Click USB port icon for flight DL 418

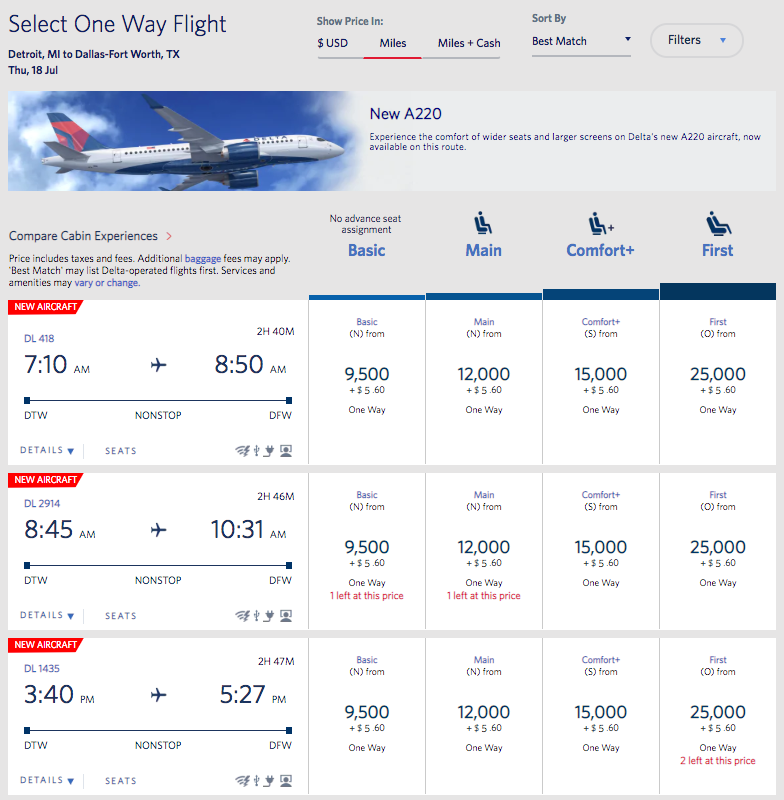point(257,450)
